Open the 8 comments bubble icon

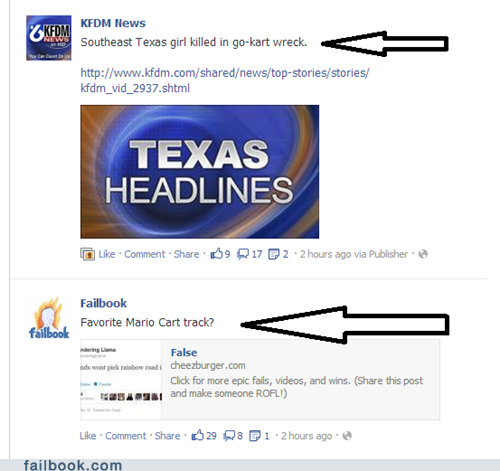[229, 436]
